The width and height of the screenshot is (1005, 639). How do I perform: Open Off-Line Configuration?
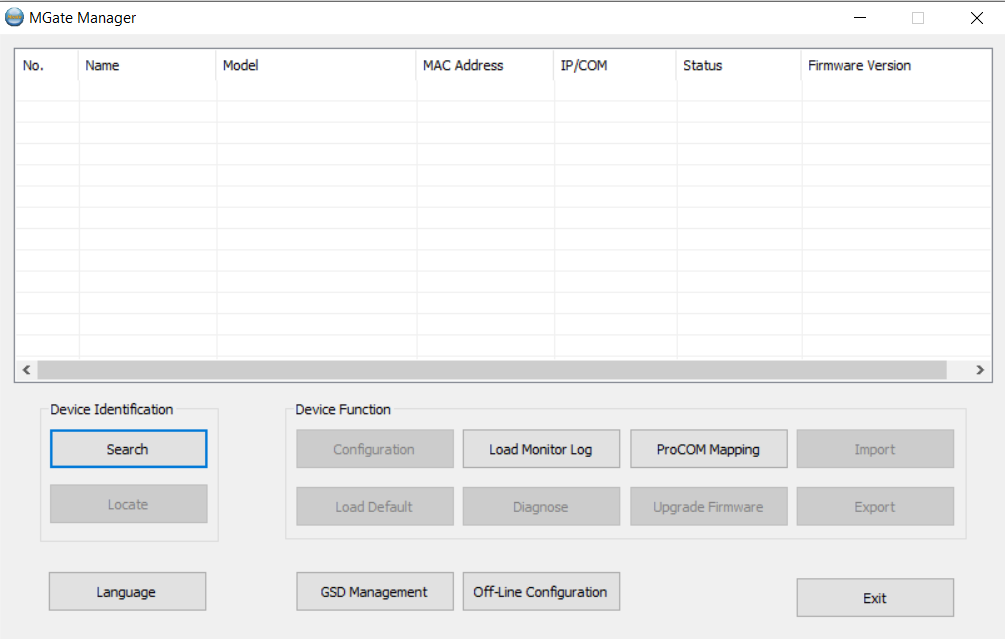click(541, 592)
